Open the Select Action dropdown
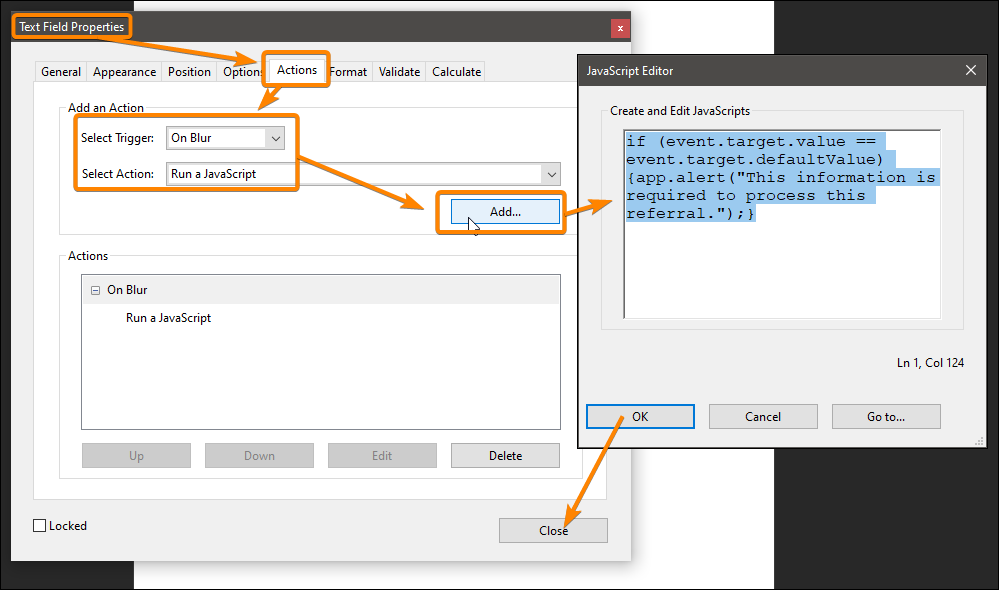This screenshot has width=999, height=590. point(551,173)
